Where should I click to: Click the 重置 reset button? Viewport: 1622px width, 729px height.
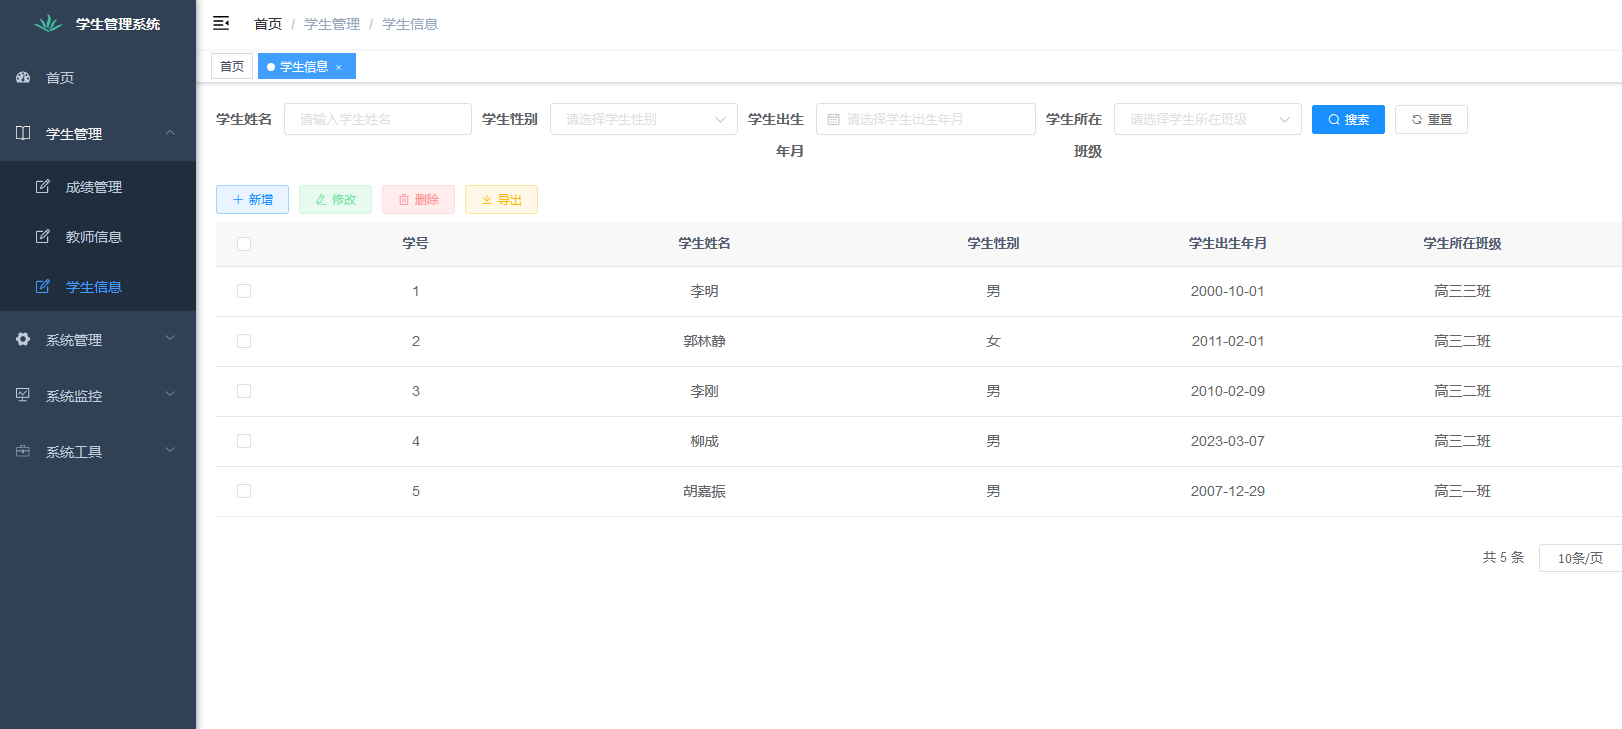tap(1431, 119)
